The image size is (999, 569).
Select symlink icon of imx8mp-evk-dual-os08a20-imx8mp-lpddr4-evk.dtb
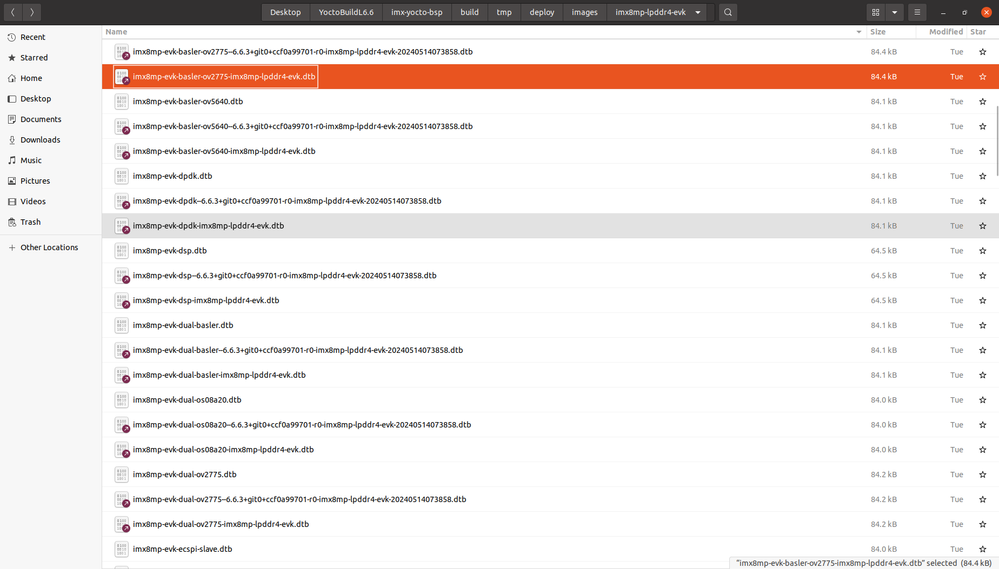click(x=121, y=449)
